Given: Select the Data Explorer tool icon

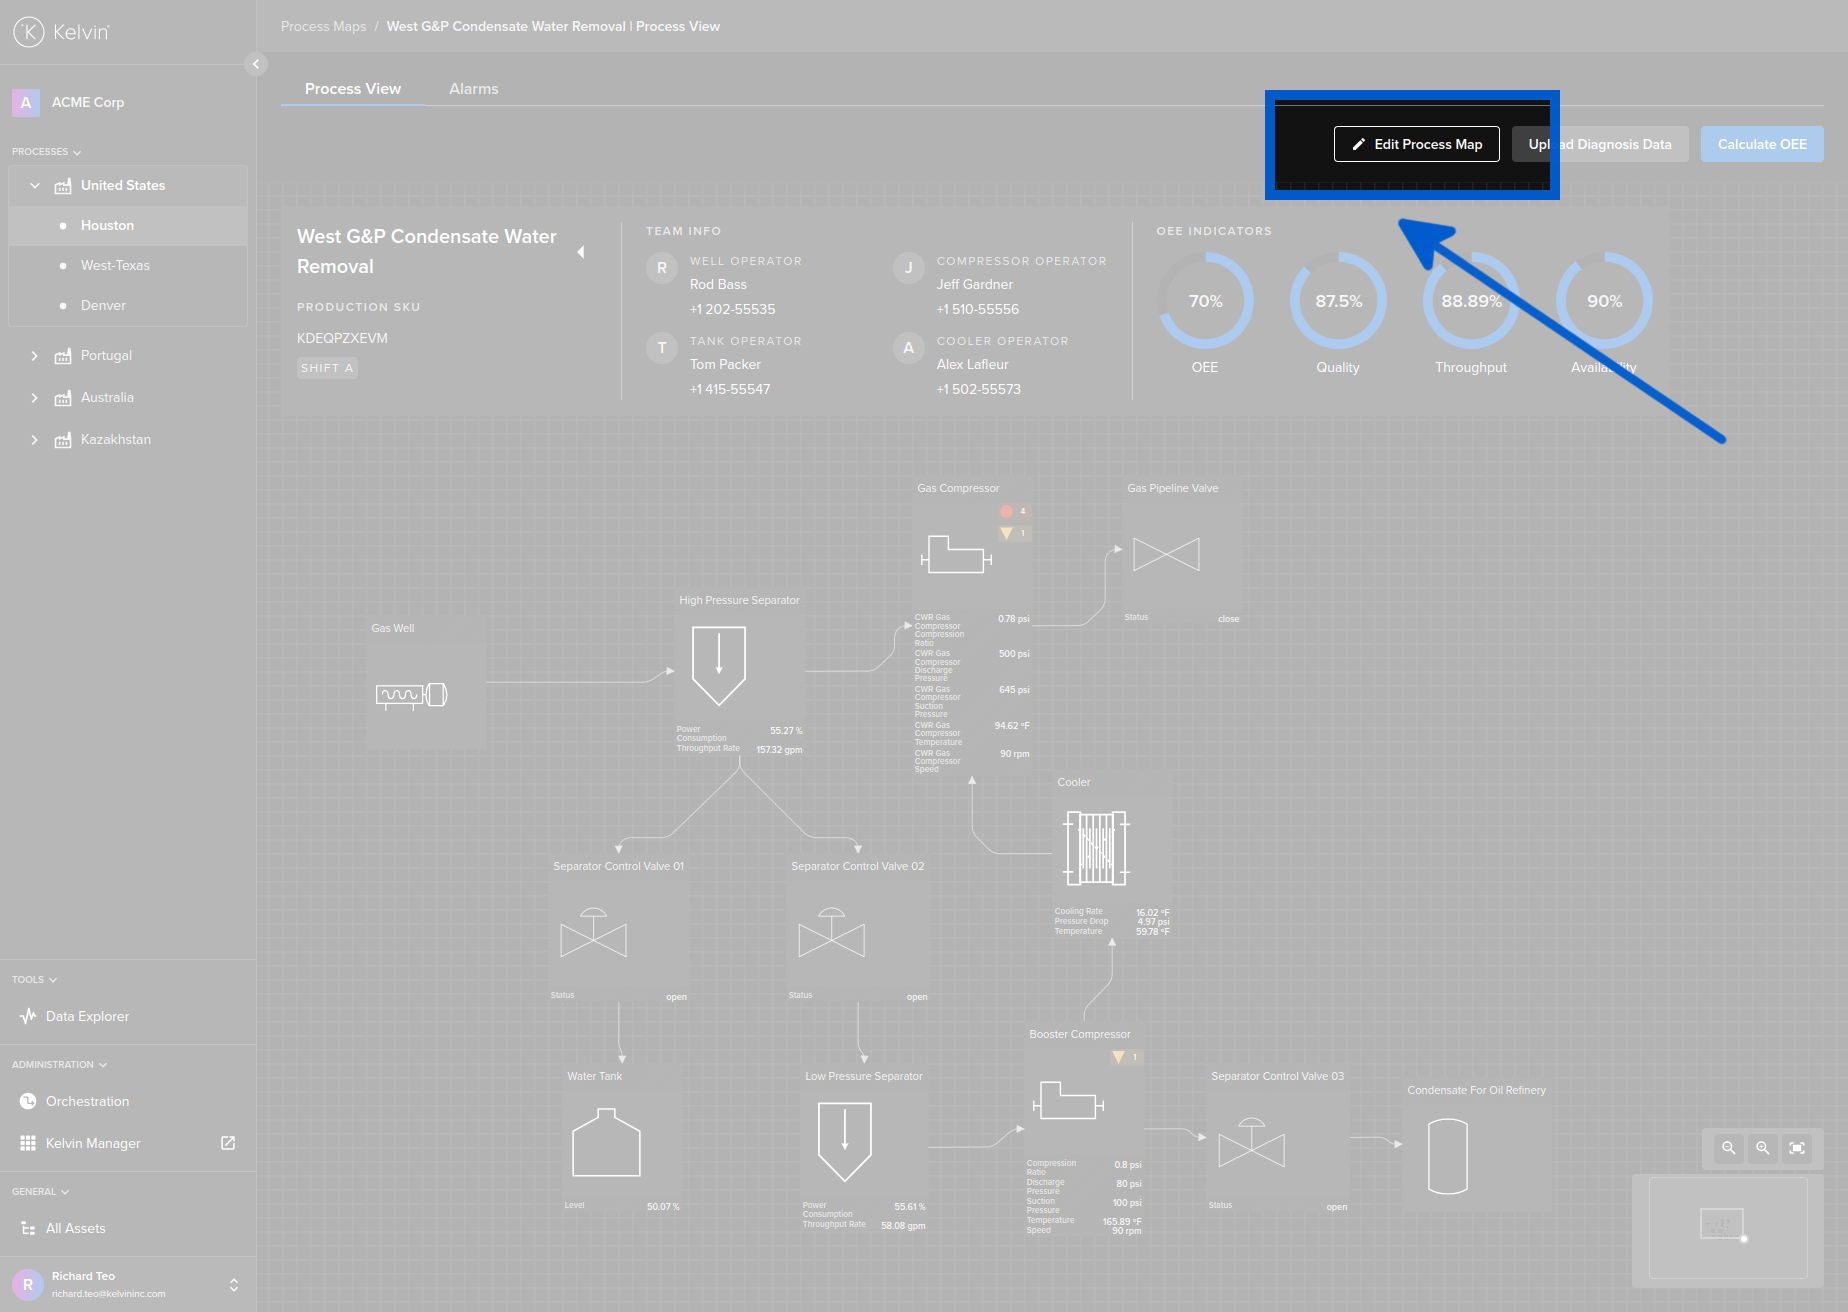Looking at the screenshot, I should click(x=28, y=1016).
